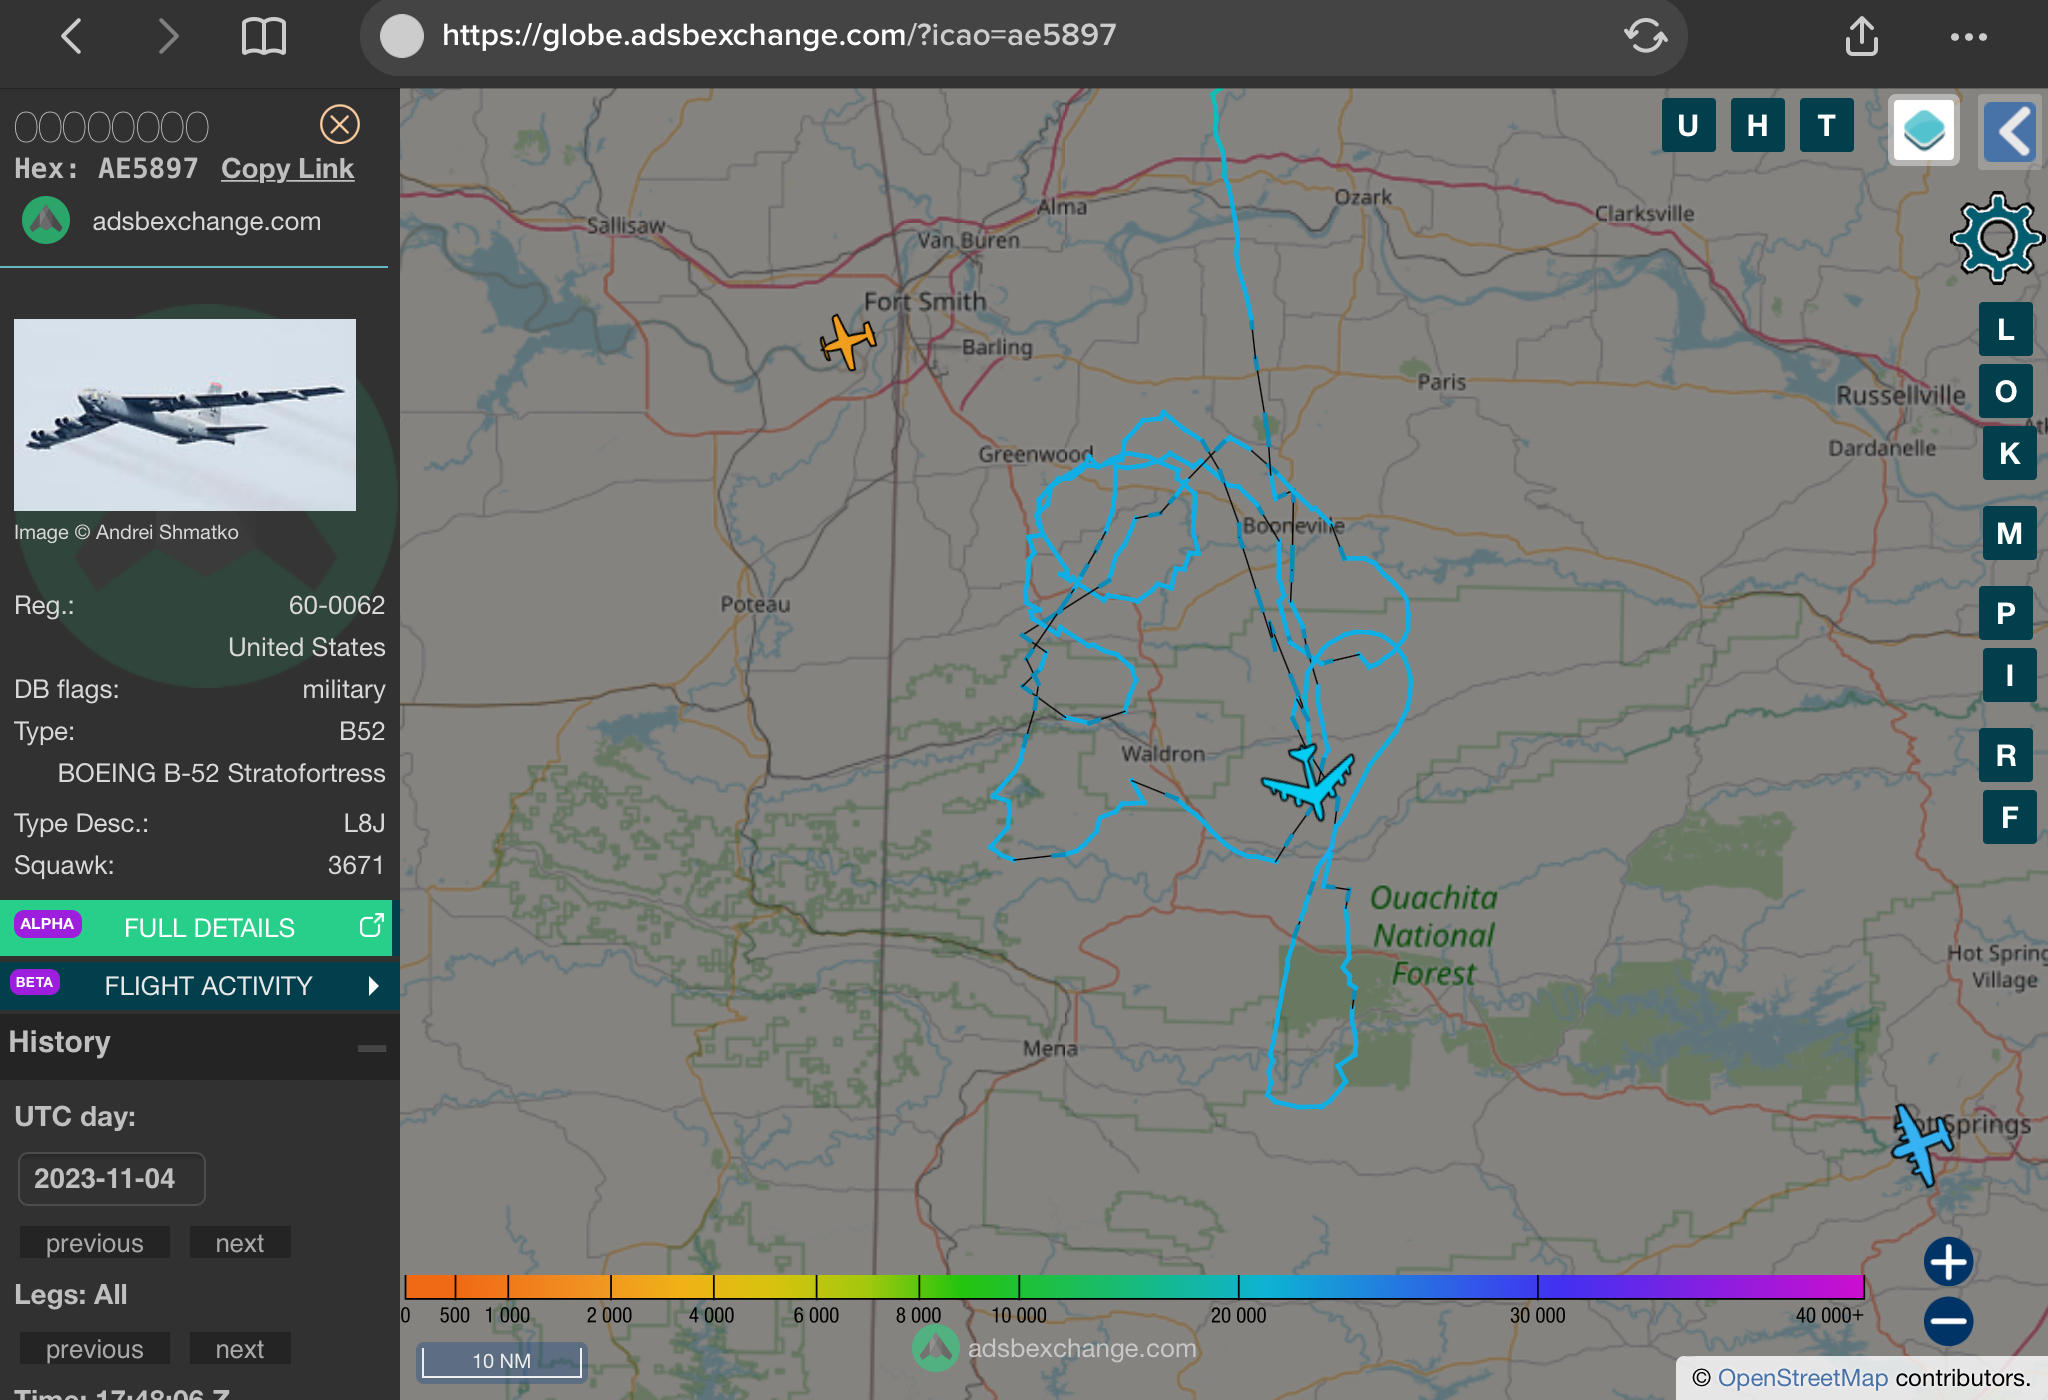Expand the FLIGHT ACTIVITY section
Viewport: 2048px width, 1400px height.
pyautogui.click(x=200, y=986)
